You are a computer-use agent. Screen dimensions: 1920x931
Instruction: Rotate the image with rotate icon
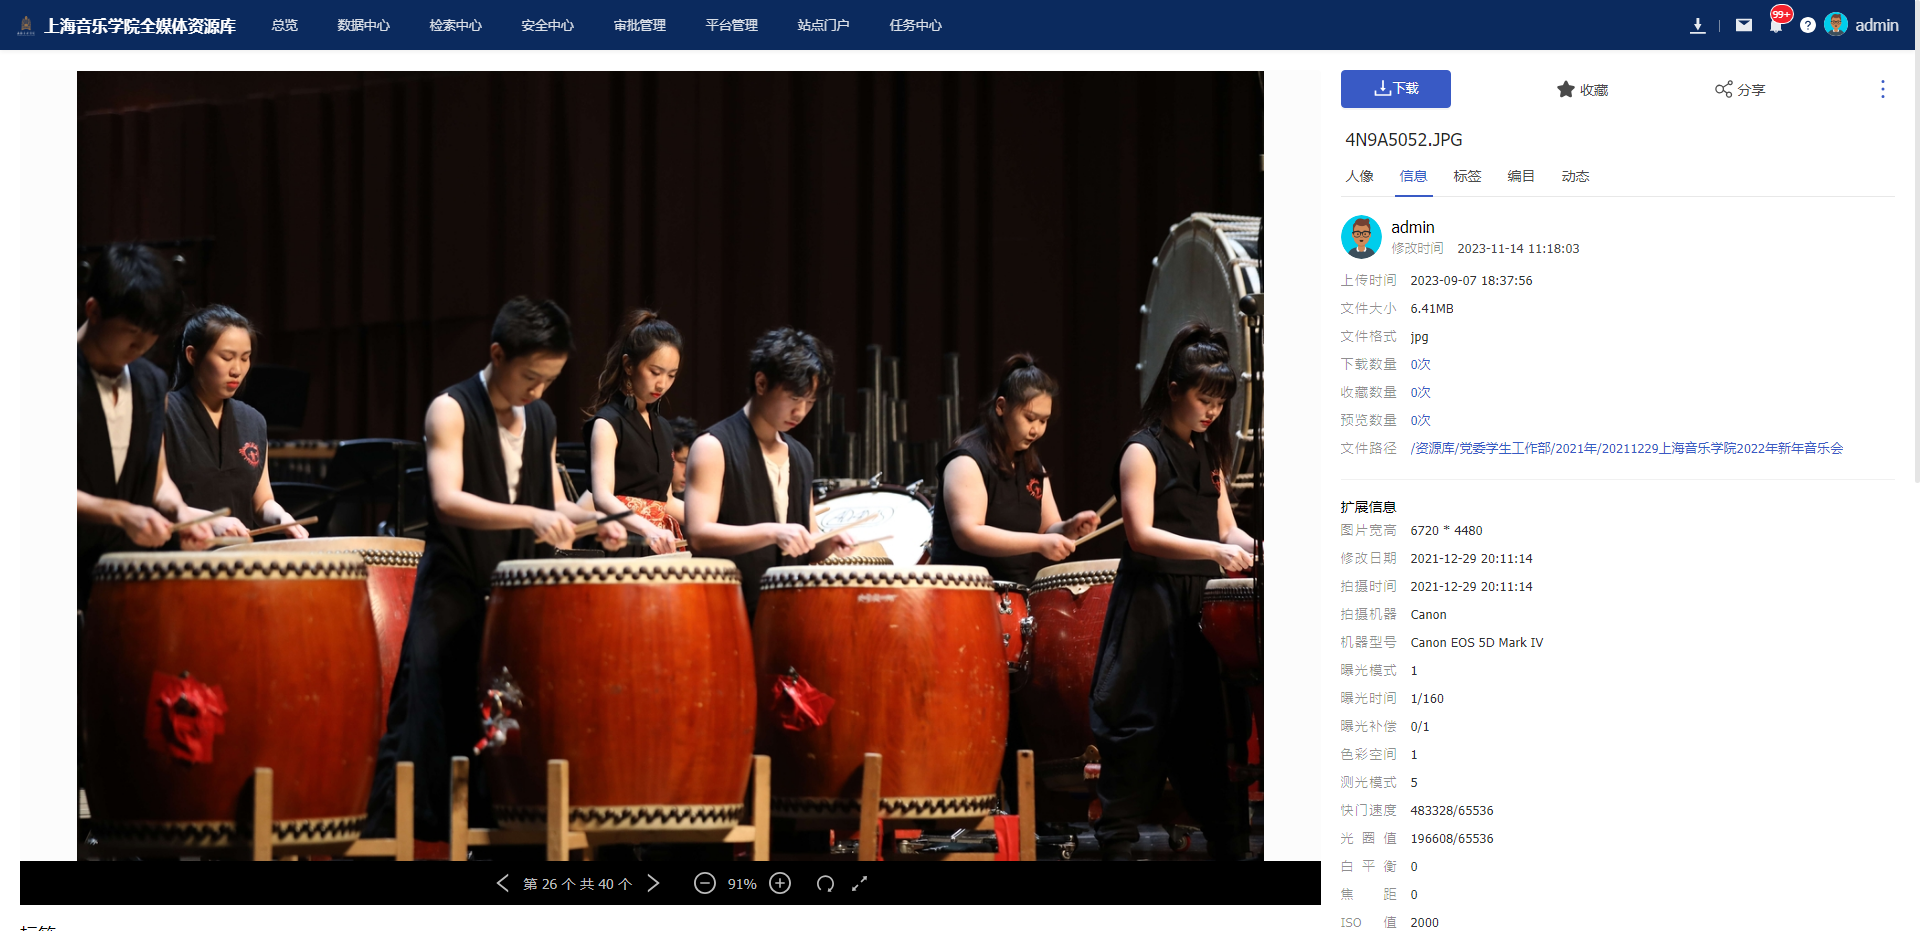click(x=825, y=883)
